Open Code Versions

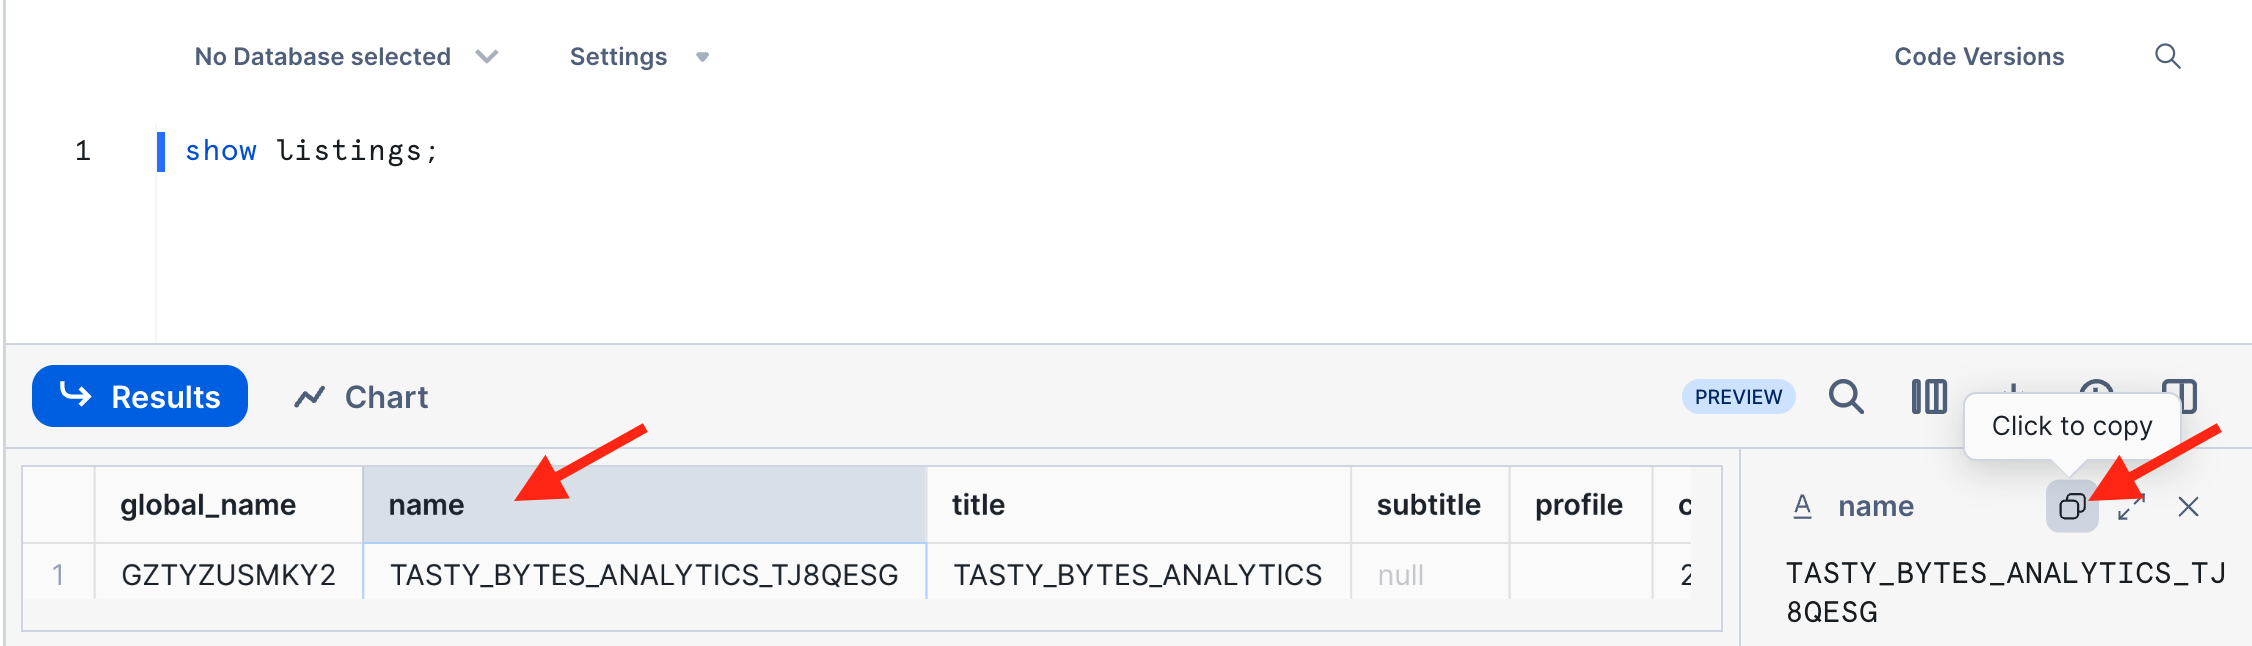point(1978,57)
